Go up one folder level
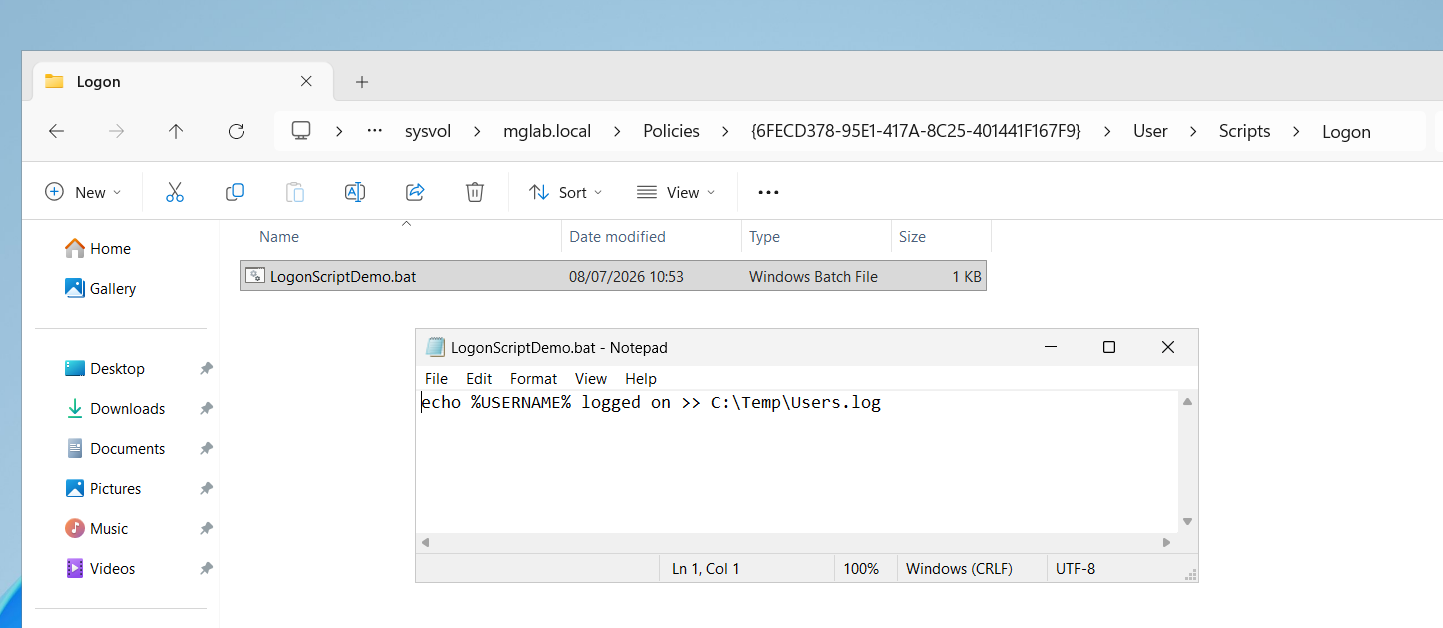The image size is (1443, 628). (176, 131)
